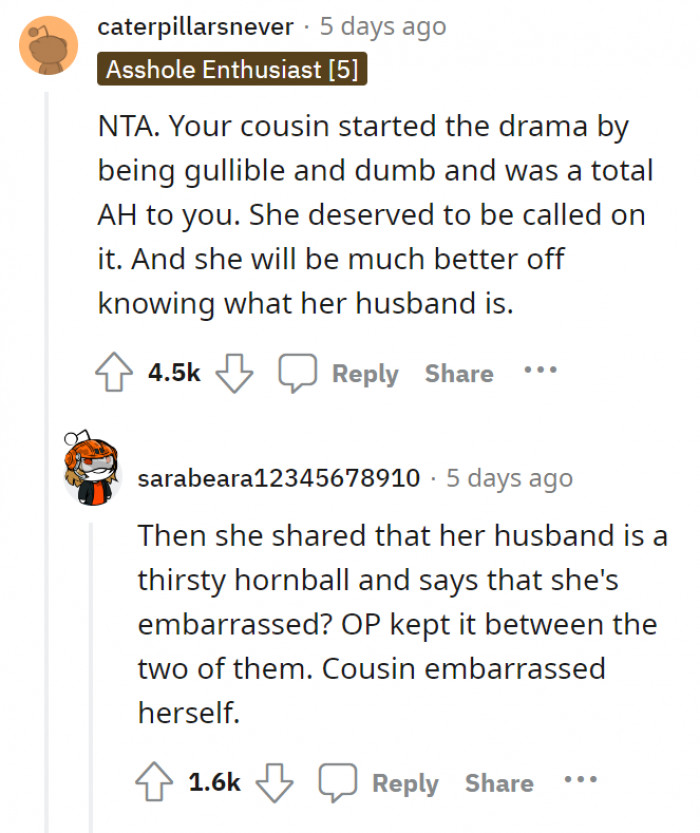Image resolution: width=700 pixels, height=833 pixels.
Task: Downvote sarabeara12345678910's reply
Action: [x=273, y=783]
